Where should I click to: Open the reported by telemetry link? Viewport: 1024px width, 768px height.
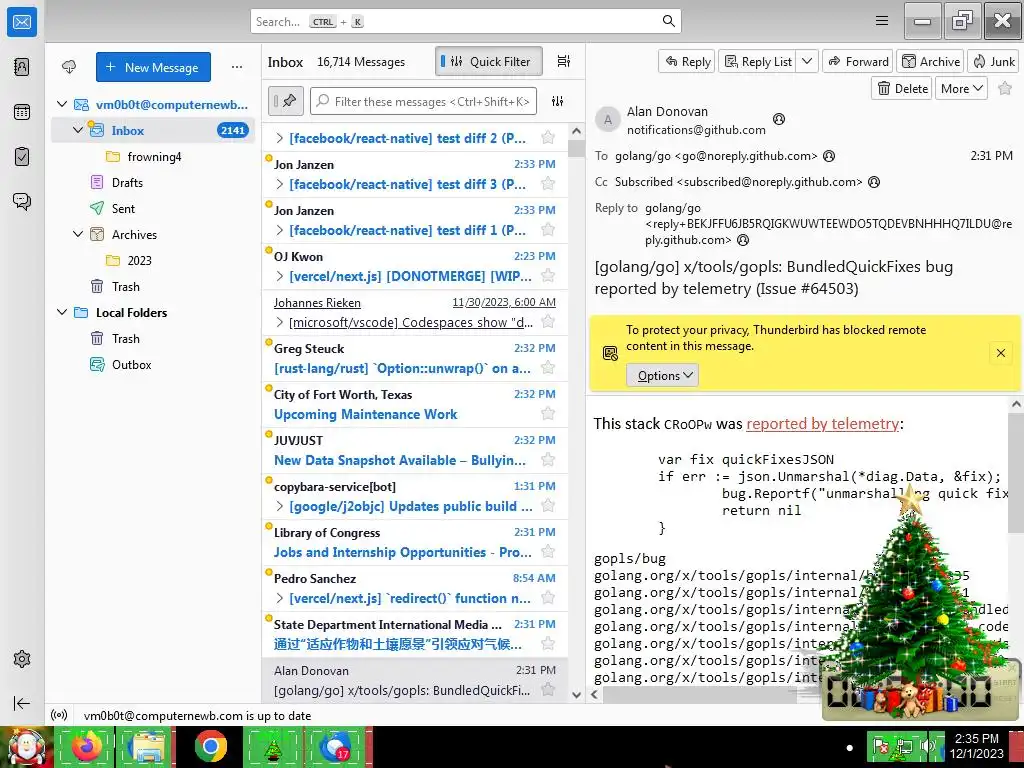[822, 424]
